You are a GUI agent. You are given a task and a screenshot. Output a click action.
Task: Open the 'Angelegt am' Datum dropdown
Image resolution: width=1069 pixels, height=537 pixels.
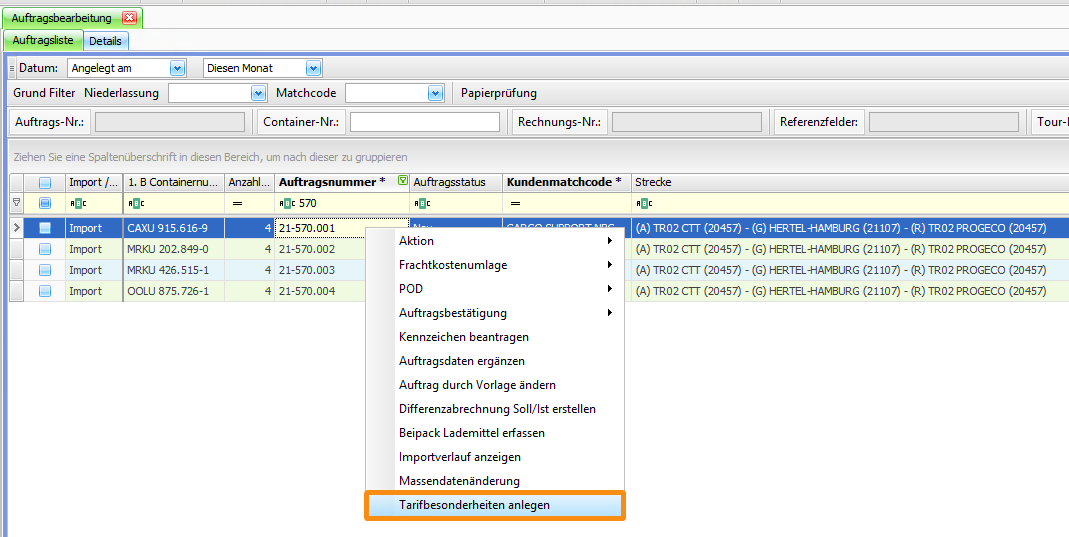click(x=178, y=68)
